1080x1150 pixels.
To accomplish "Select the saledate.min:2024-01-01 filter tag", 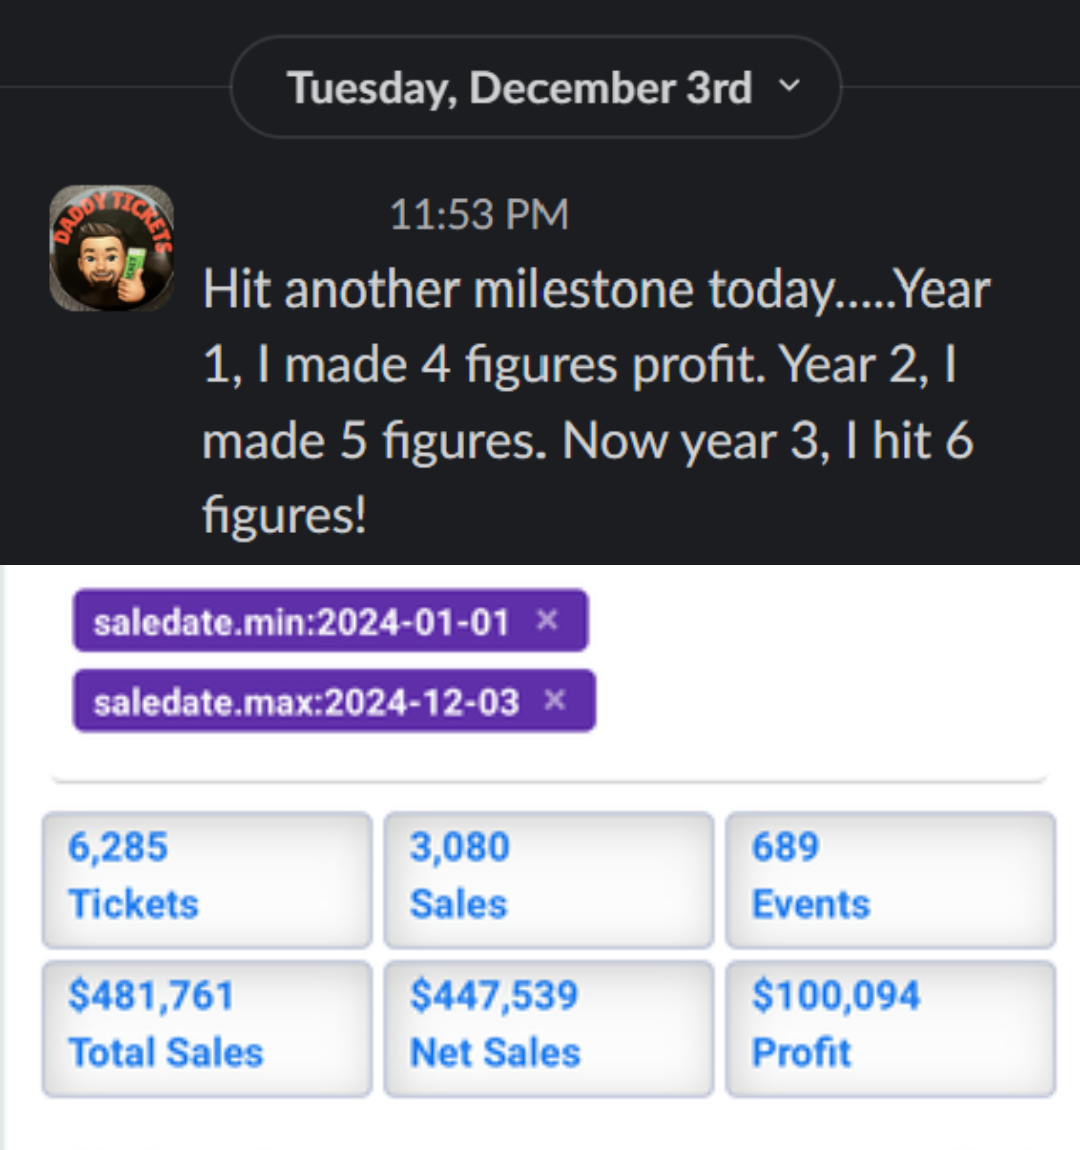I will (301, 622).
